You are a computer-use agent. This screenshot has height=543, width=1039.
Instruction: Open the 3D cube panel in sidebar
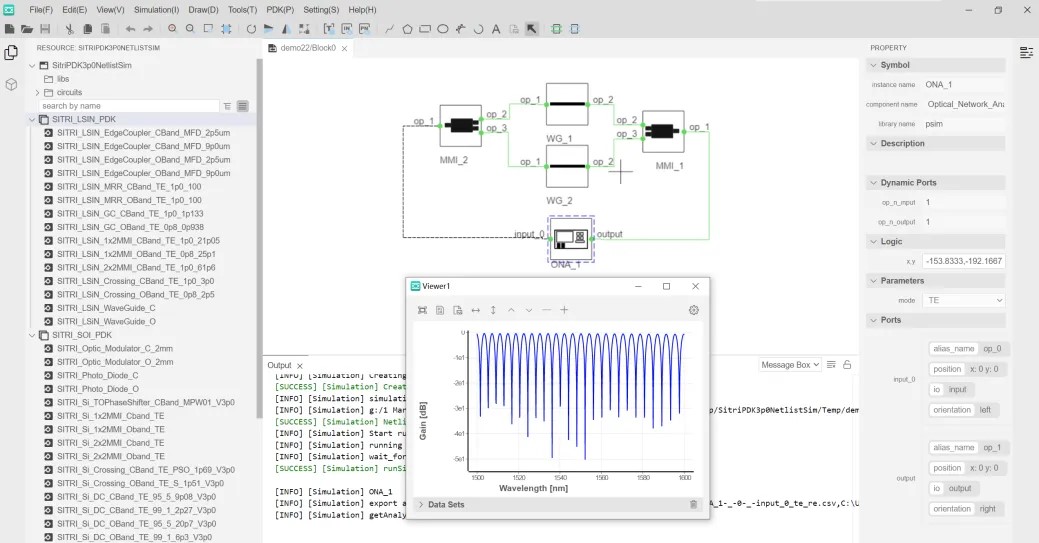tap(11, 85)
